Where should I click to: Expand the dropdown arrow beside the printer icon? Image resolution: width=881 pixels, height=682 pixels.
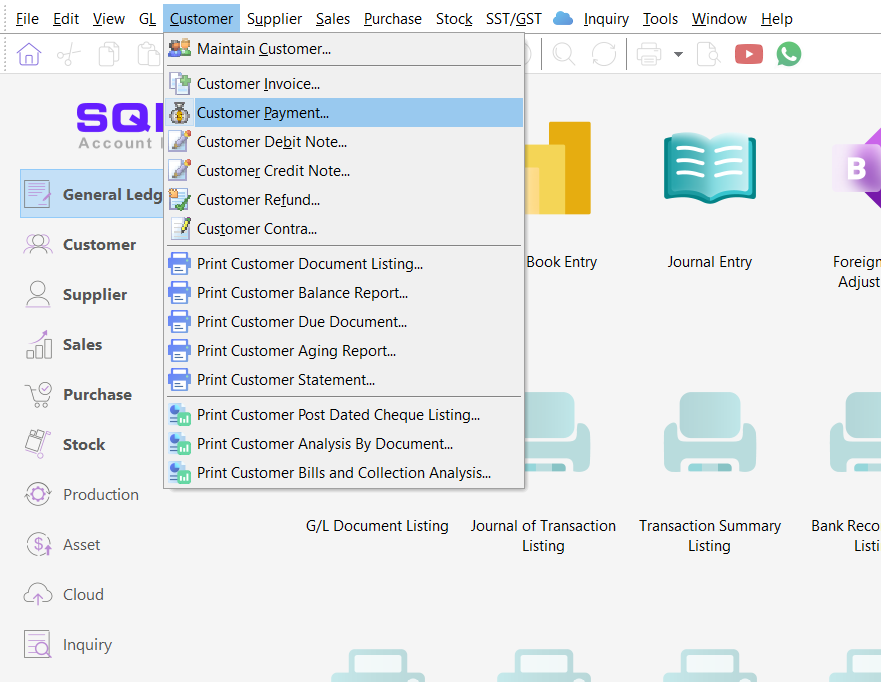tap(678, 54)
